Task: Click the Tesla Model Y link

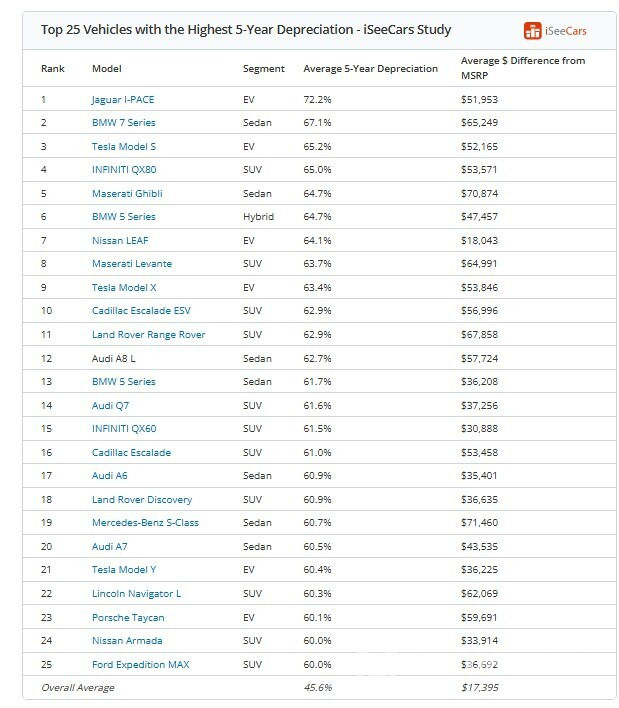Action: tap(124, 570)
